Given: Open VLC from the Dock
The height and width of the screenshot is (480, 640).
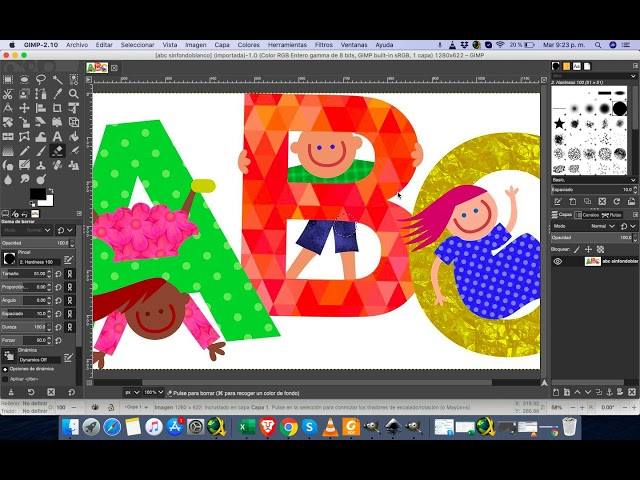Looking at the screenshot, I should 350,427.
